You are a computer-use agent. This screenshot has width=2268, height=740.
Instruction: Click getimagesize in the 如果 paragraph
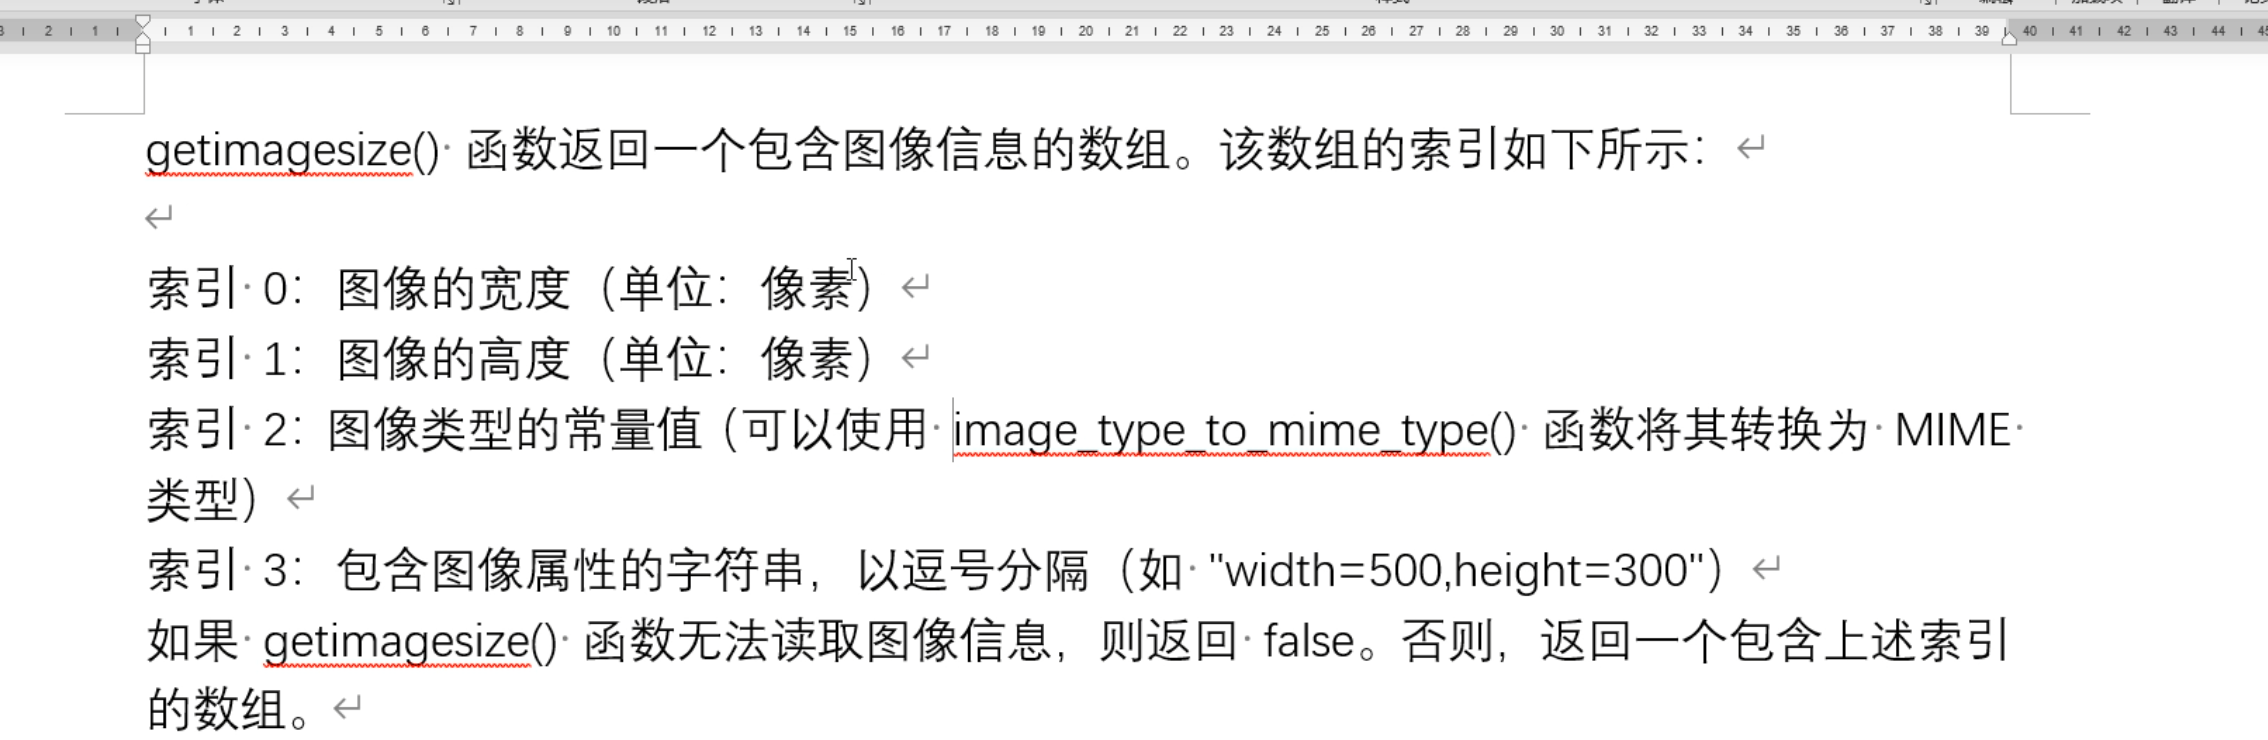coord(397,641)
